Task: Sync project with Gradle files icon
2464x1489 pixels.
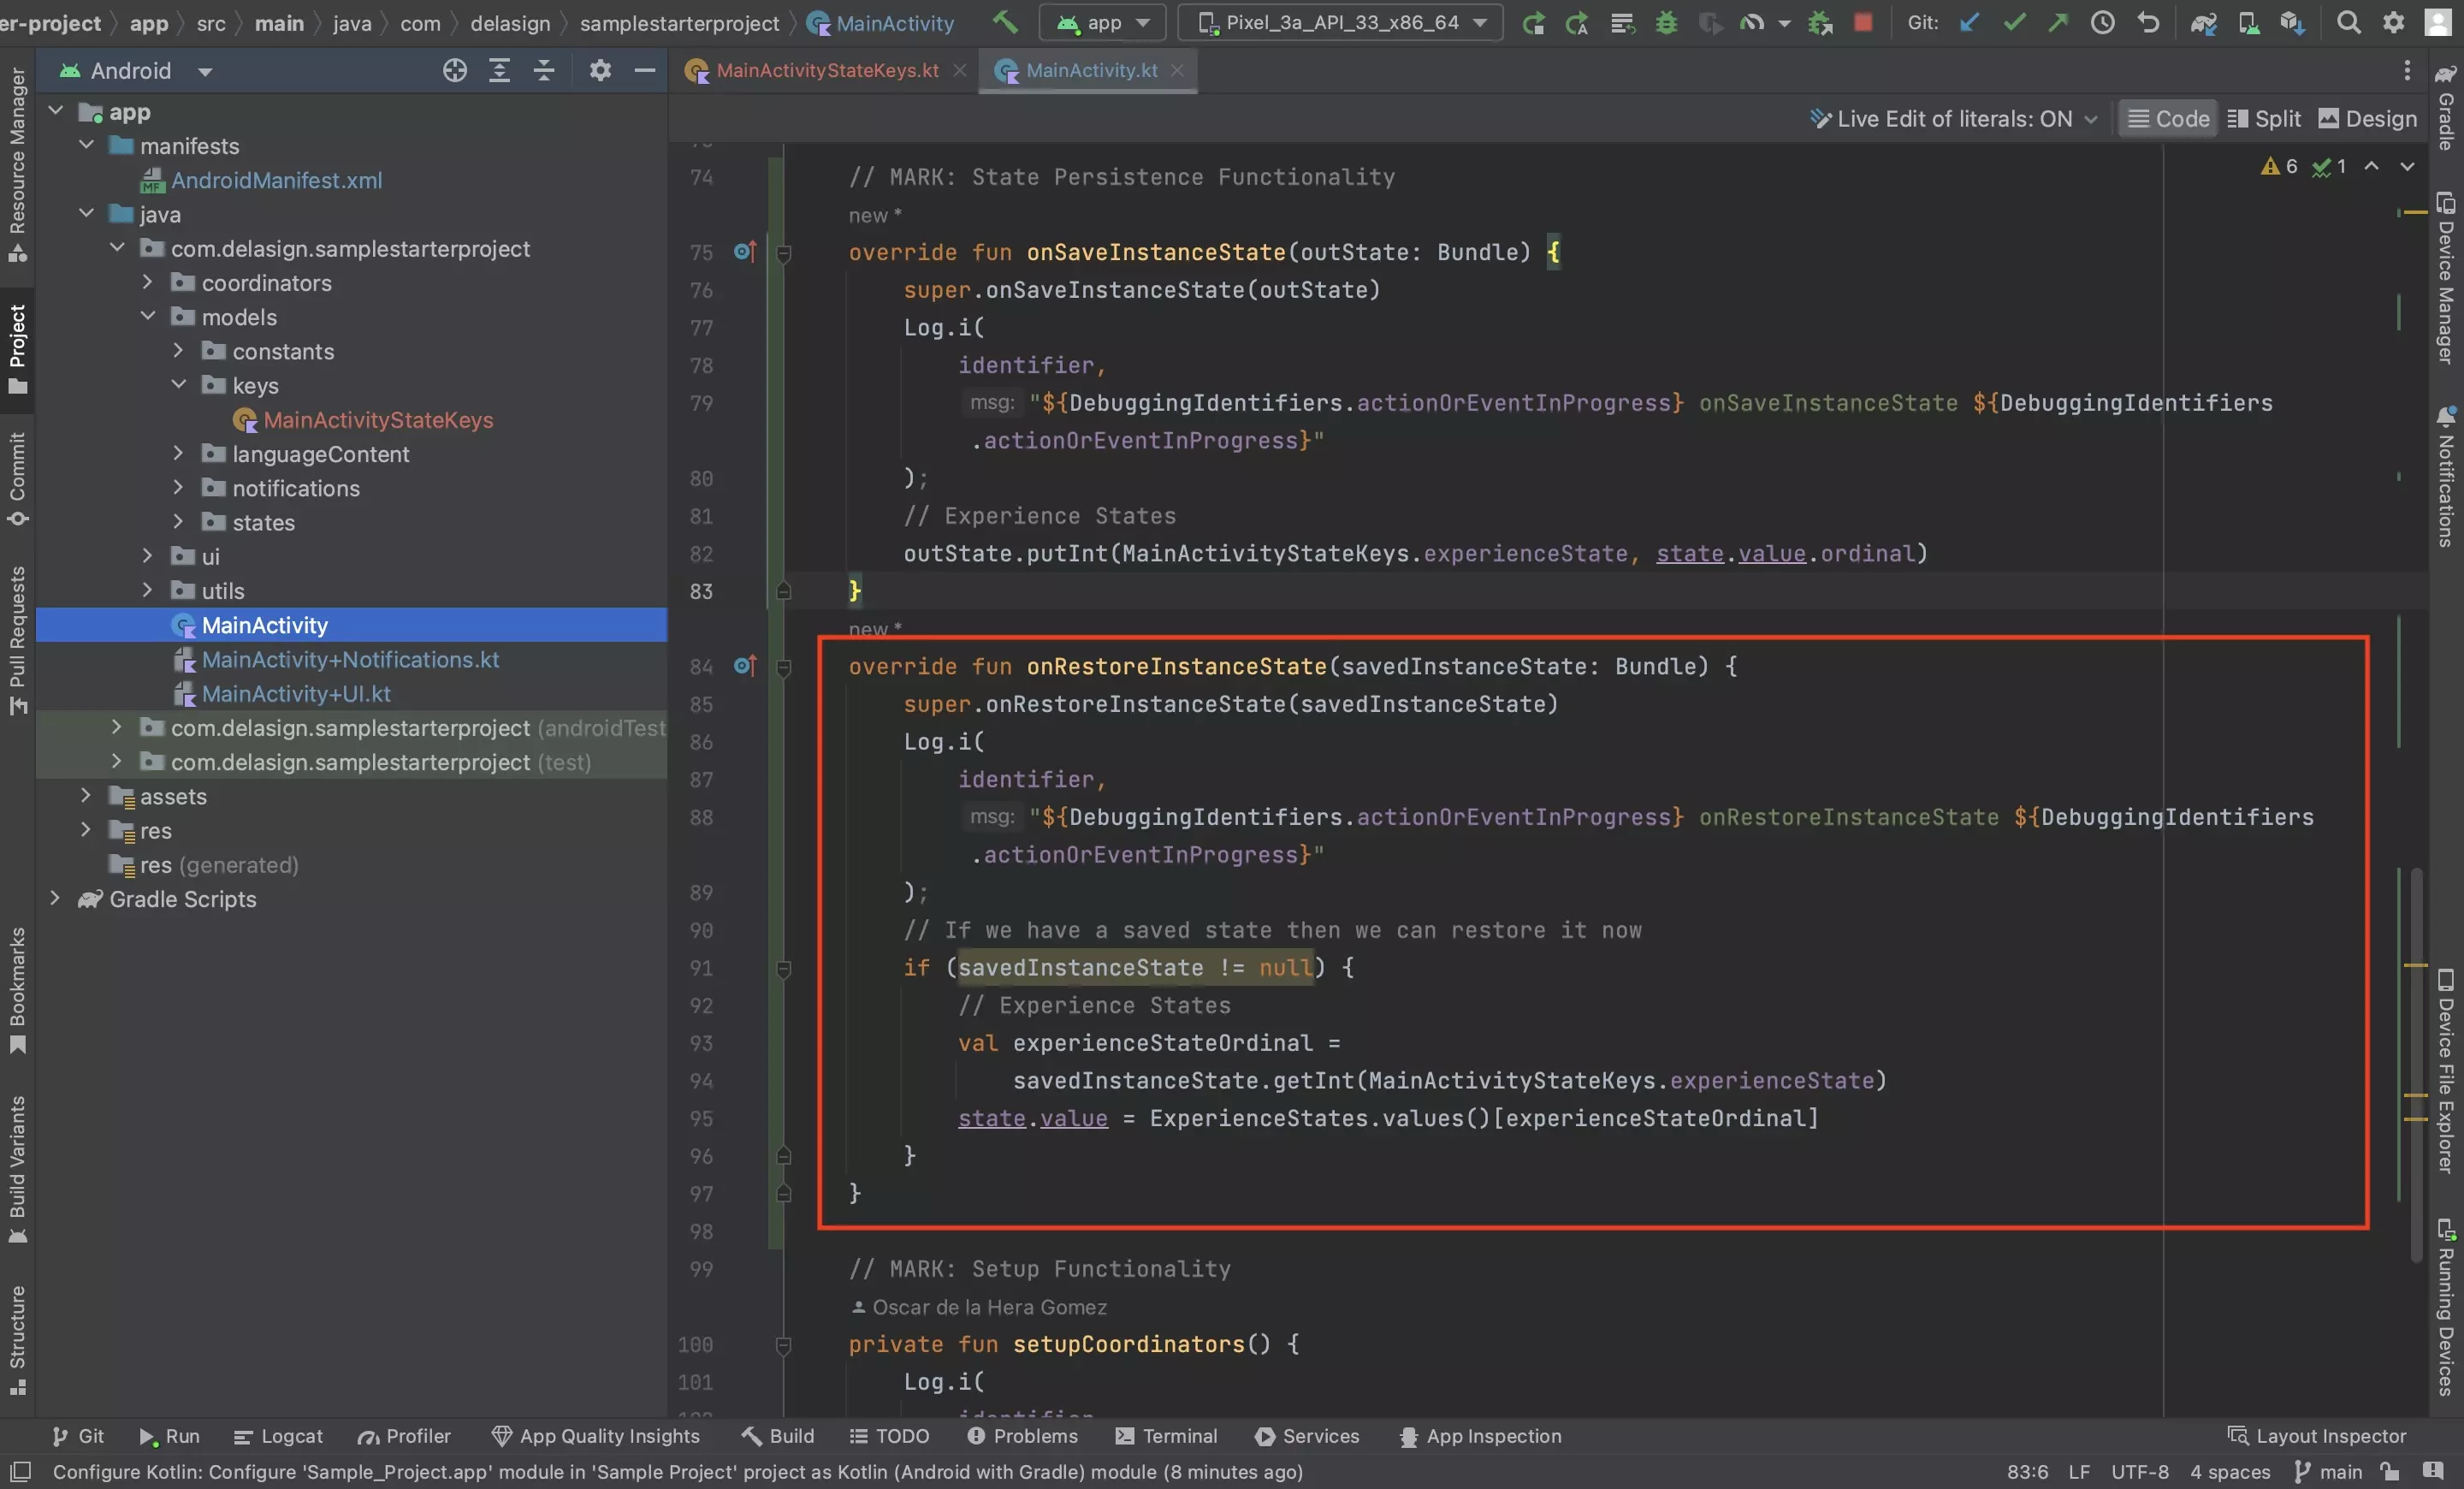Action: tap(2204, 22)
